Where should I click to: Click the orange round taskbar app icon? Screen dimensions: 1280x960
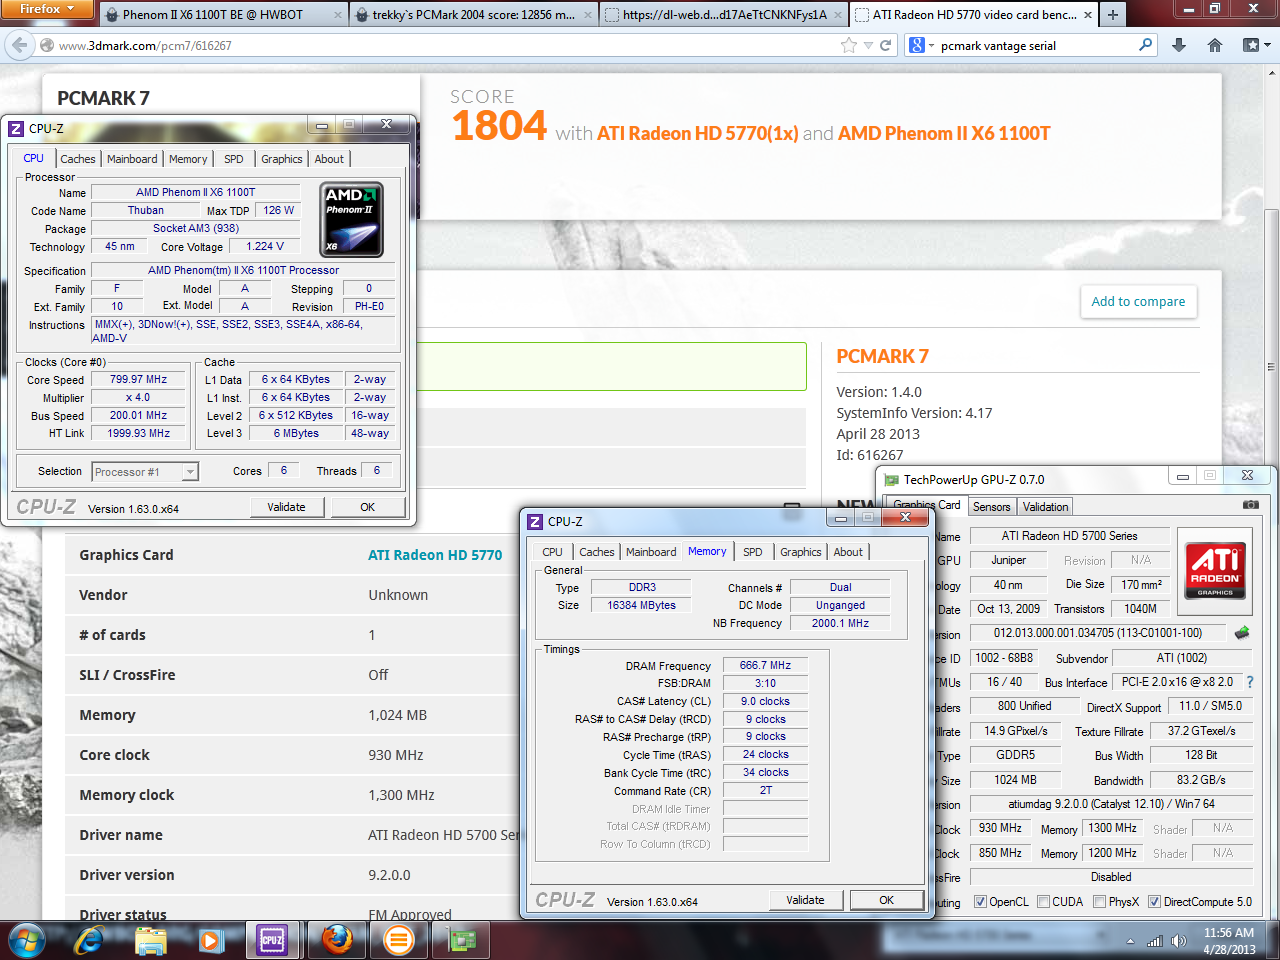point(398,940)
